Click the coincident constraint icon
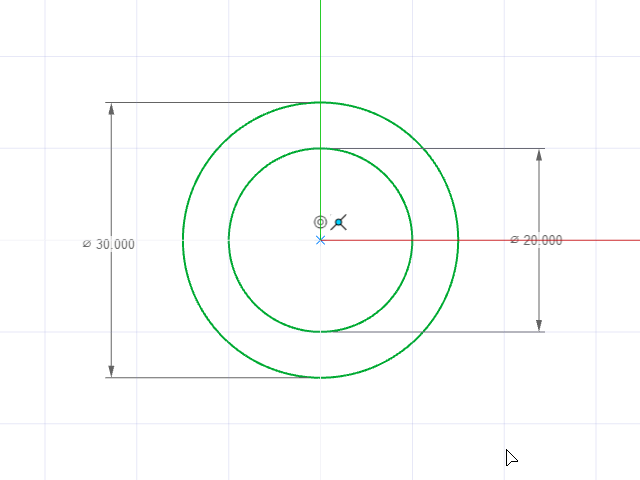This screenshot has width=640, height=480. [339, 222]
